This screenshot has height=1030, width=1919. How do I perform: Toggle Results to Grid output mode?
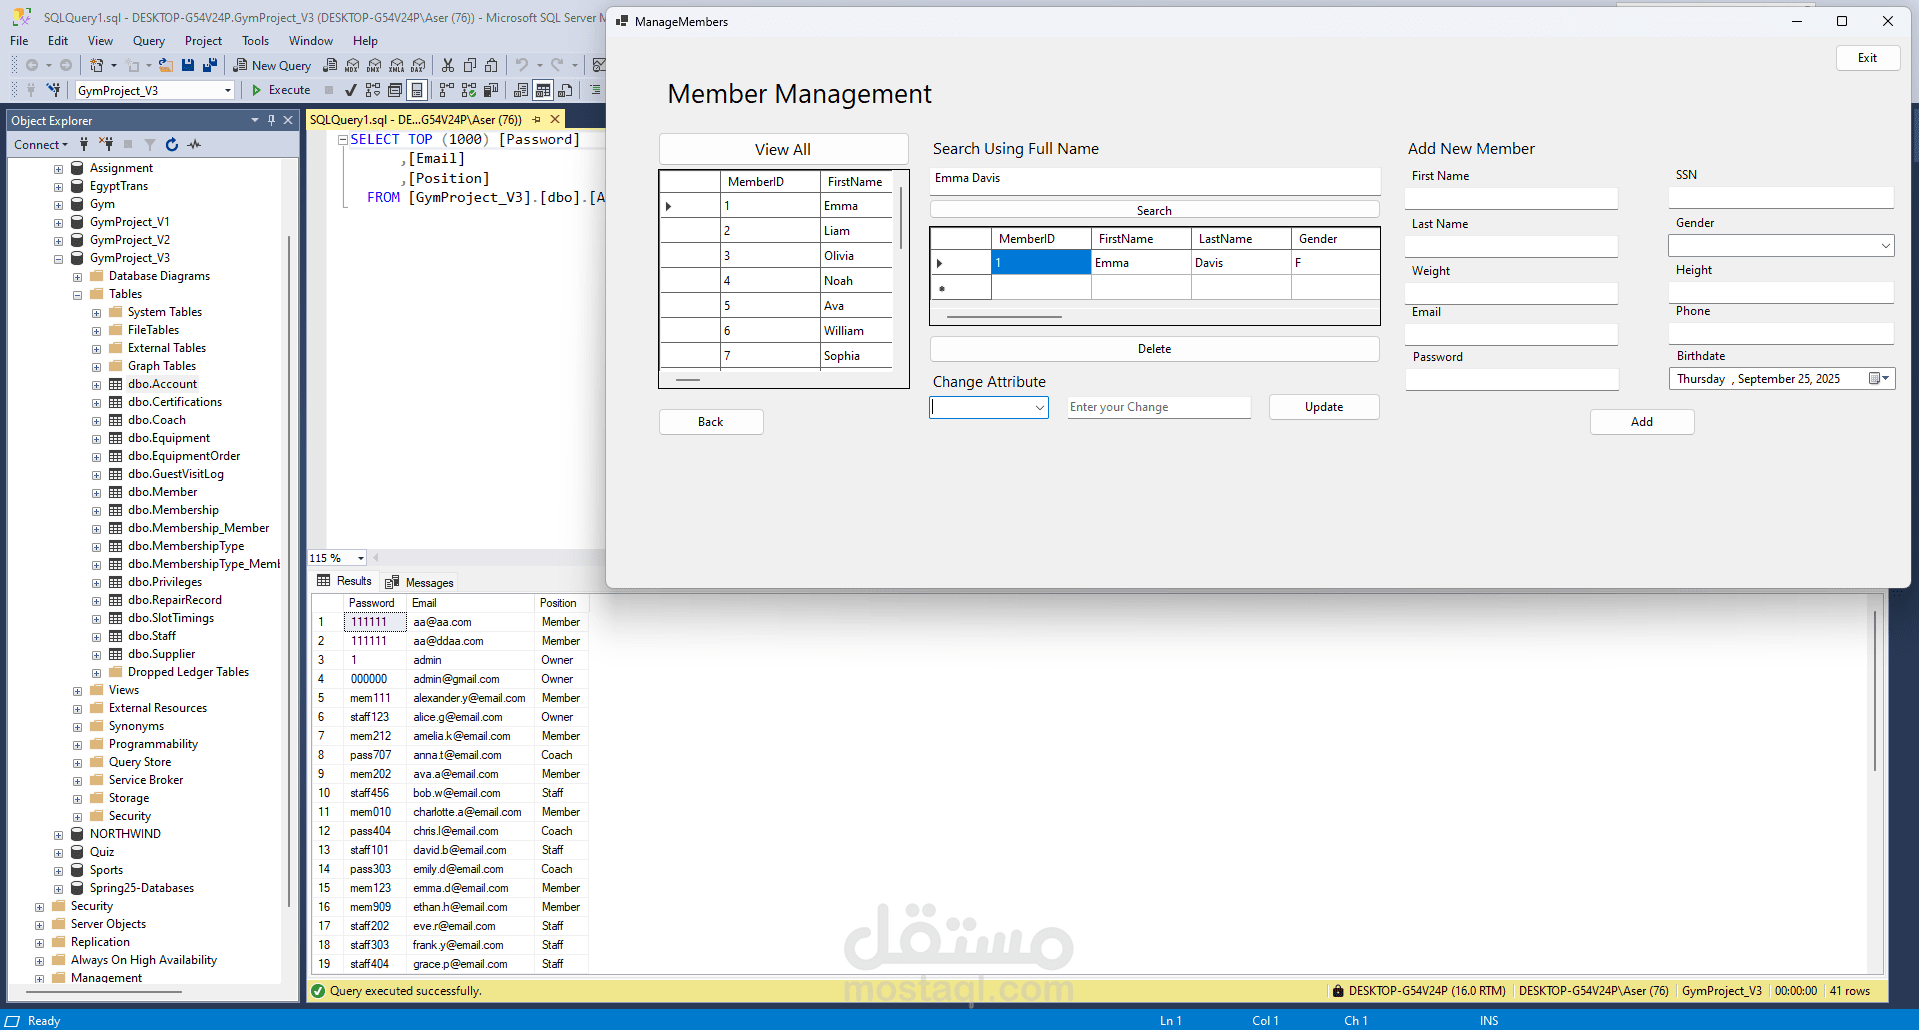point(543,90)
